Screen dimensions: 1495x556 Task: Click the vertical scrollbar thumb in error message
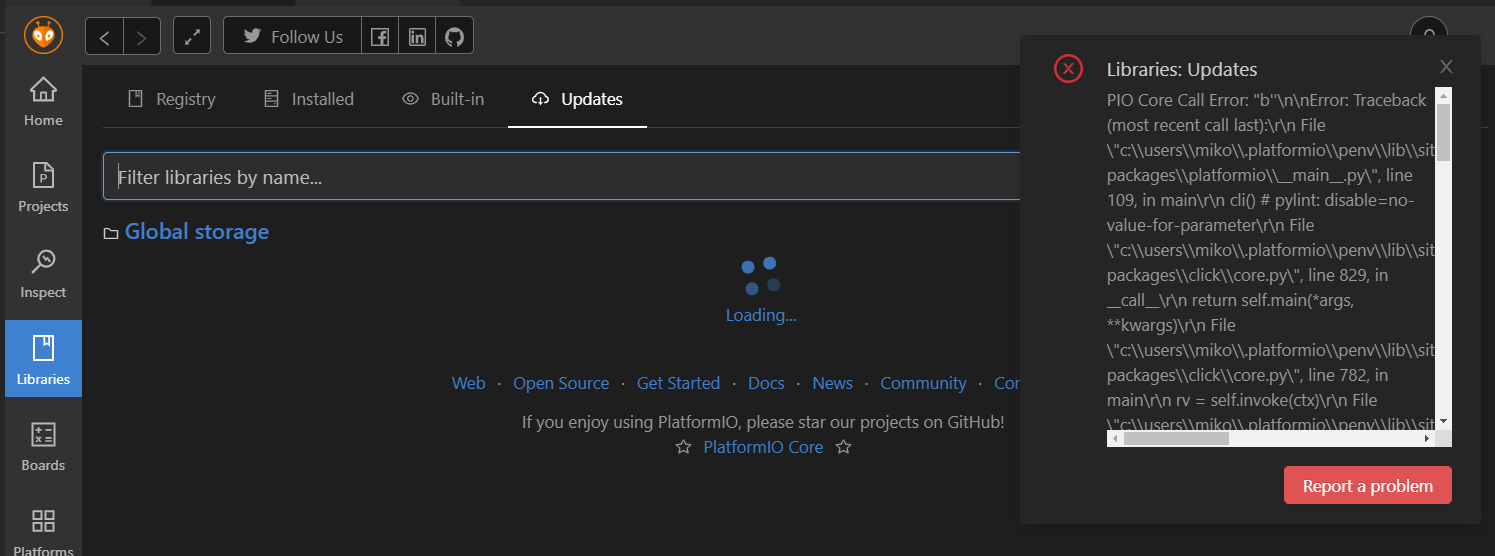coord(1443,132)
